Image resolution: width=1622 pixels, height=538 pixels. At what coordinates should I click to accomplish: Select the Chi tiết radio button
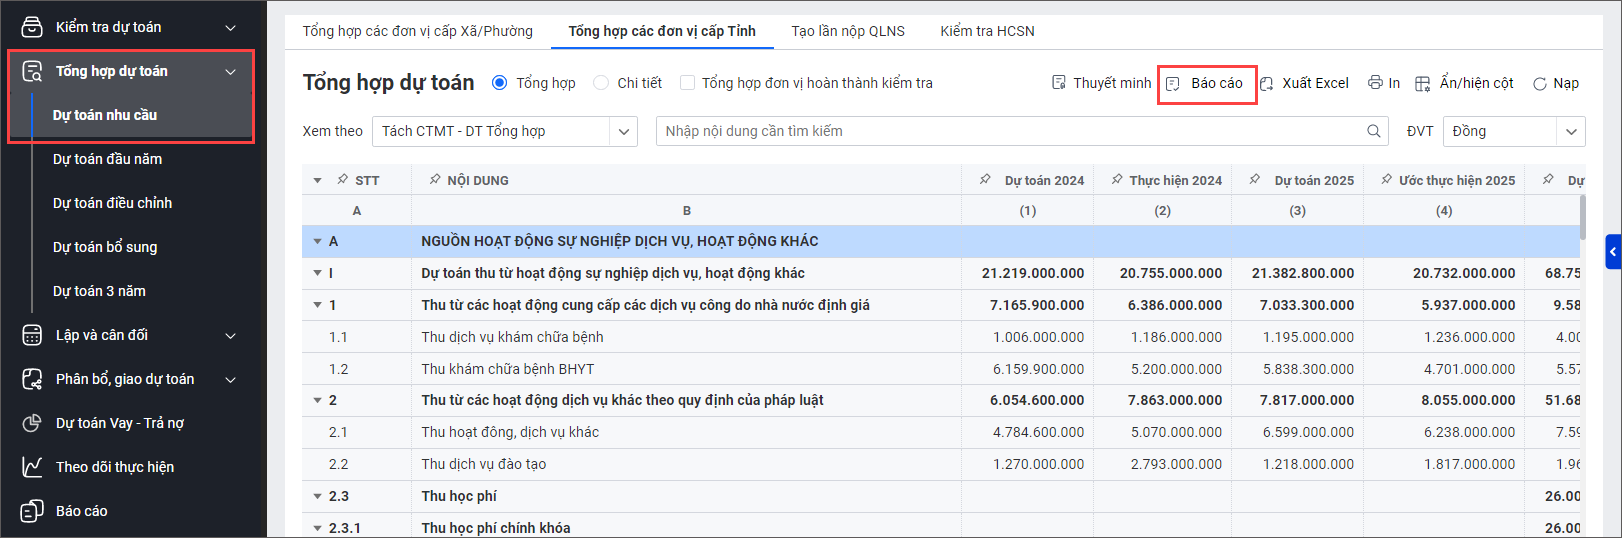tap(601, 83)
